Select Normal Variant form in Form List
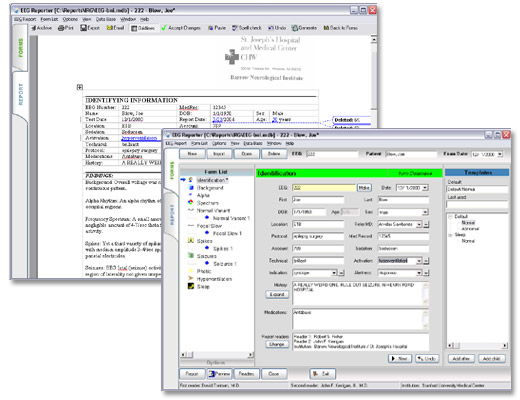 213,210
